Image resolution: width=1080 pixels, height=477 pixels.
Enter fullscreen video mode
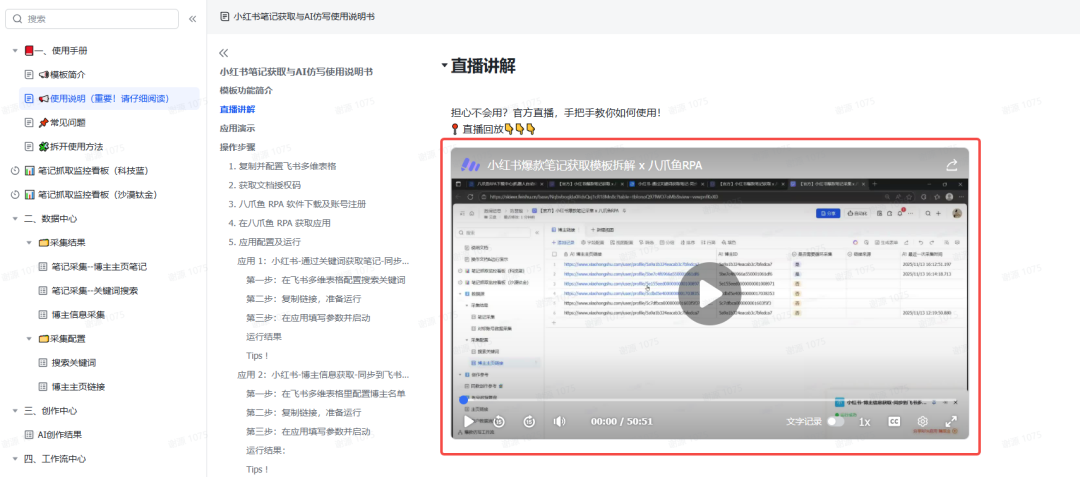[951, 421]
